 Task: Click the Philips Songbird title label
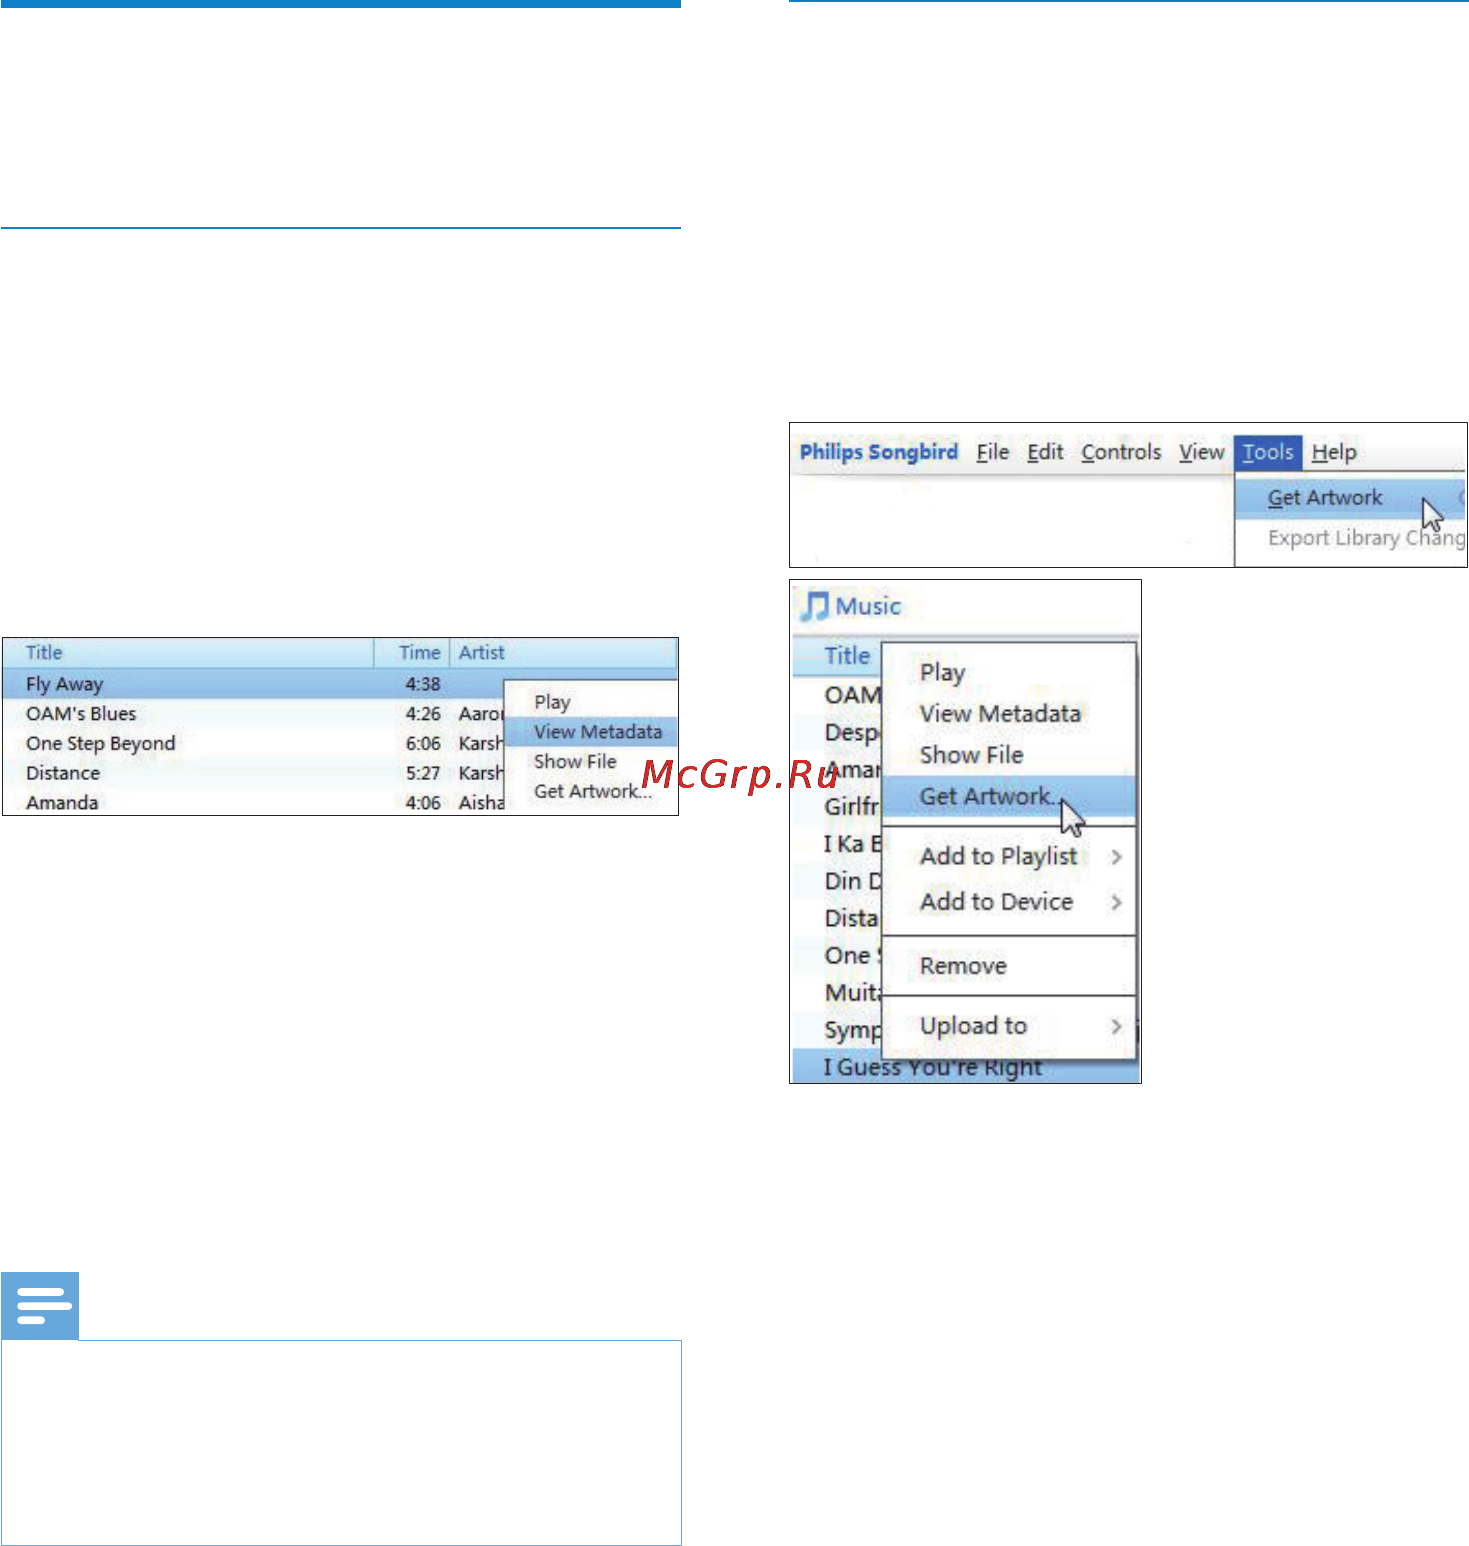click(879, 452)
